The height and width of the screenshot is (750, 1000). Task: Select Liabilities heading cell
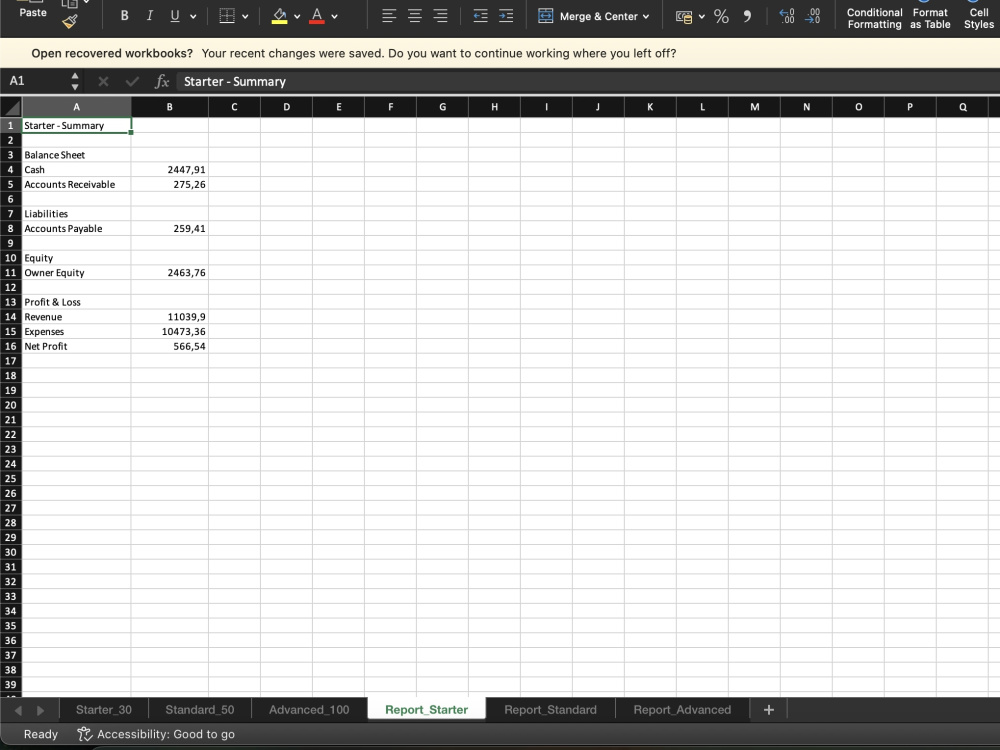[77, 214]
